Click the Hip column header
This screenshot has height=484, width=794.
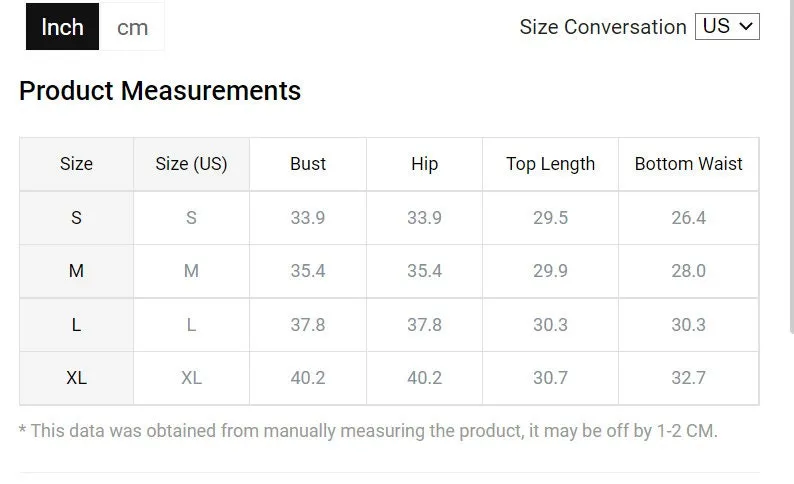(x=424, y=164)
